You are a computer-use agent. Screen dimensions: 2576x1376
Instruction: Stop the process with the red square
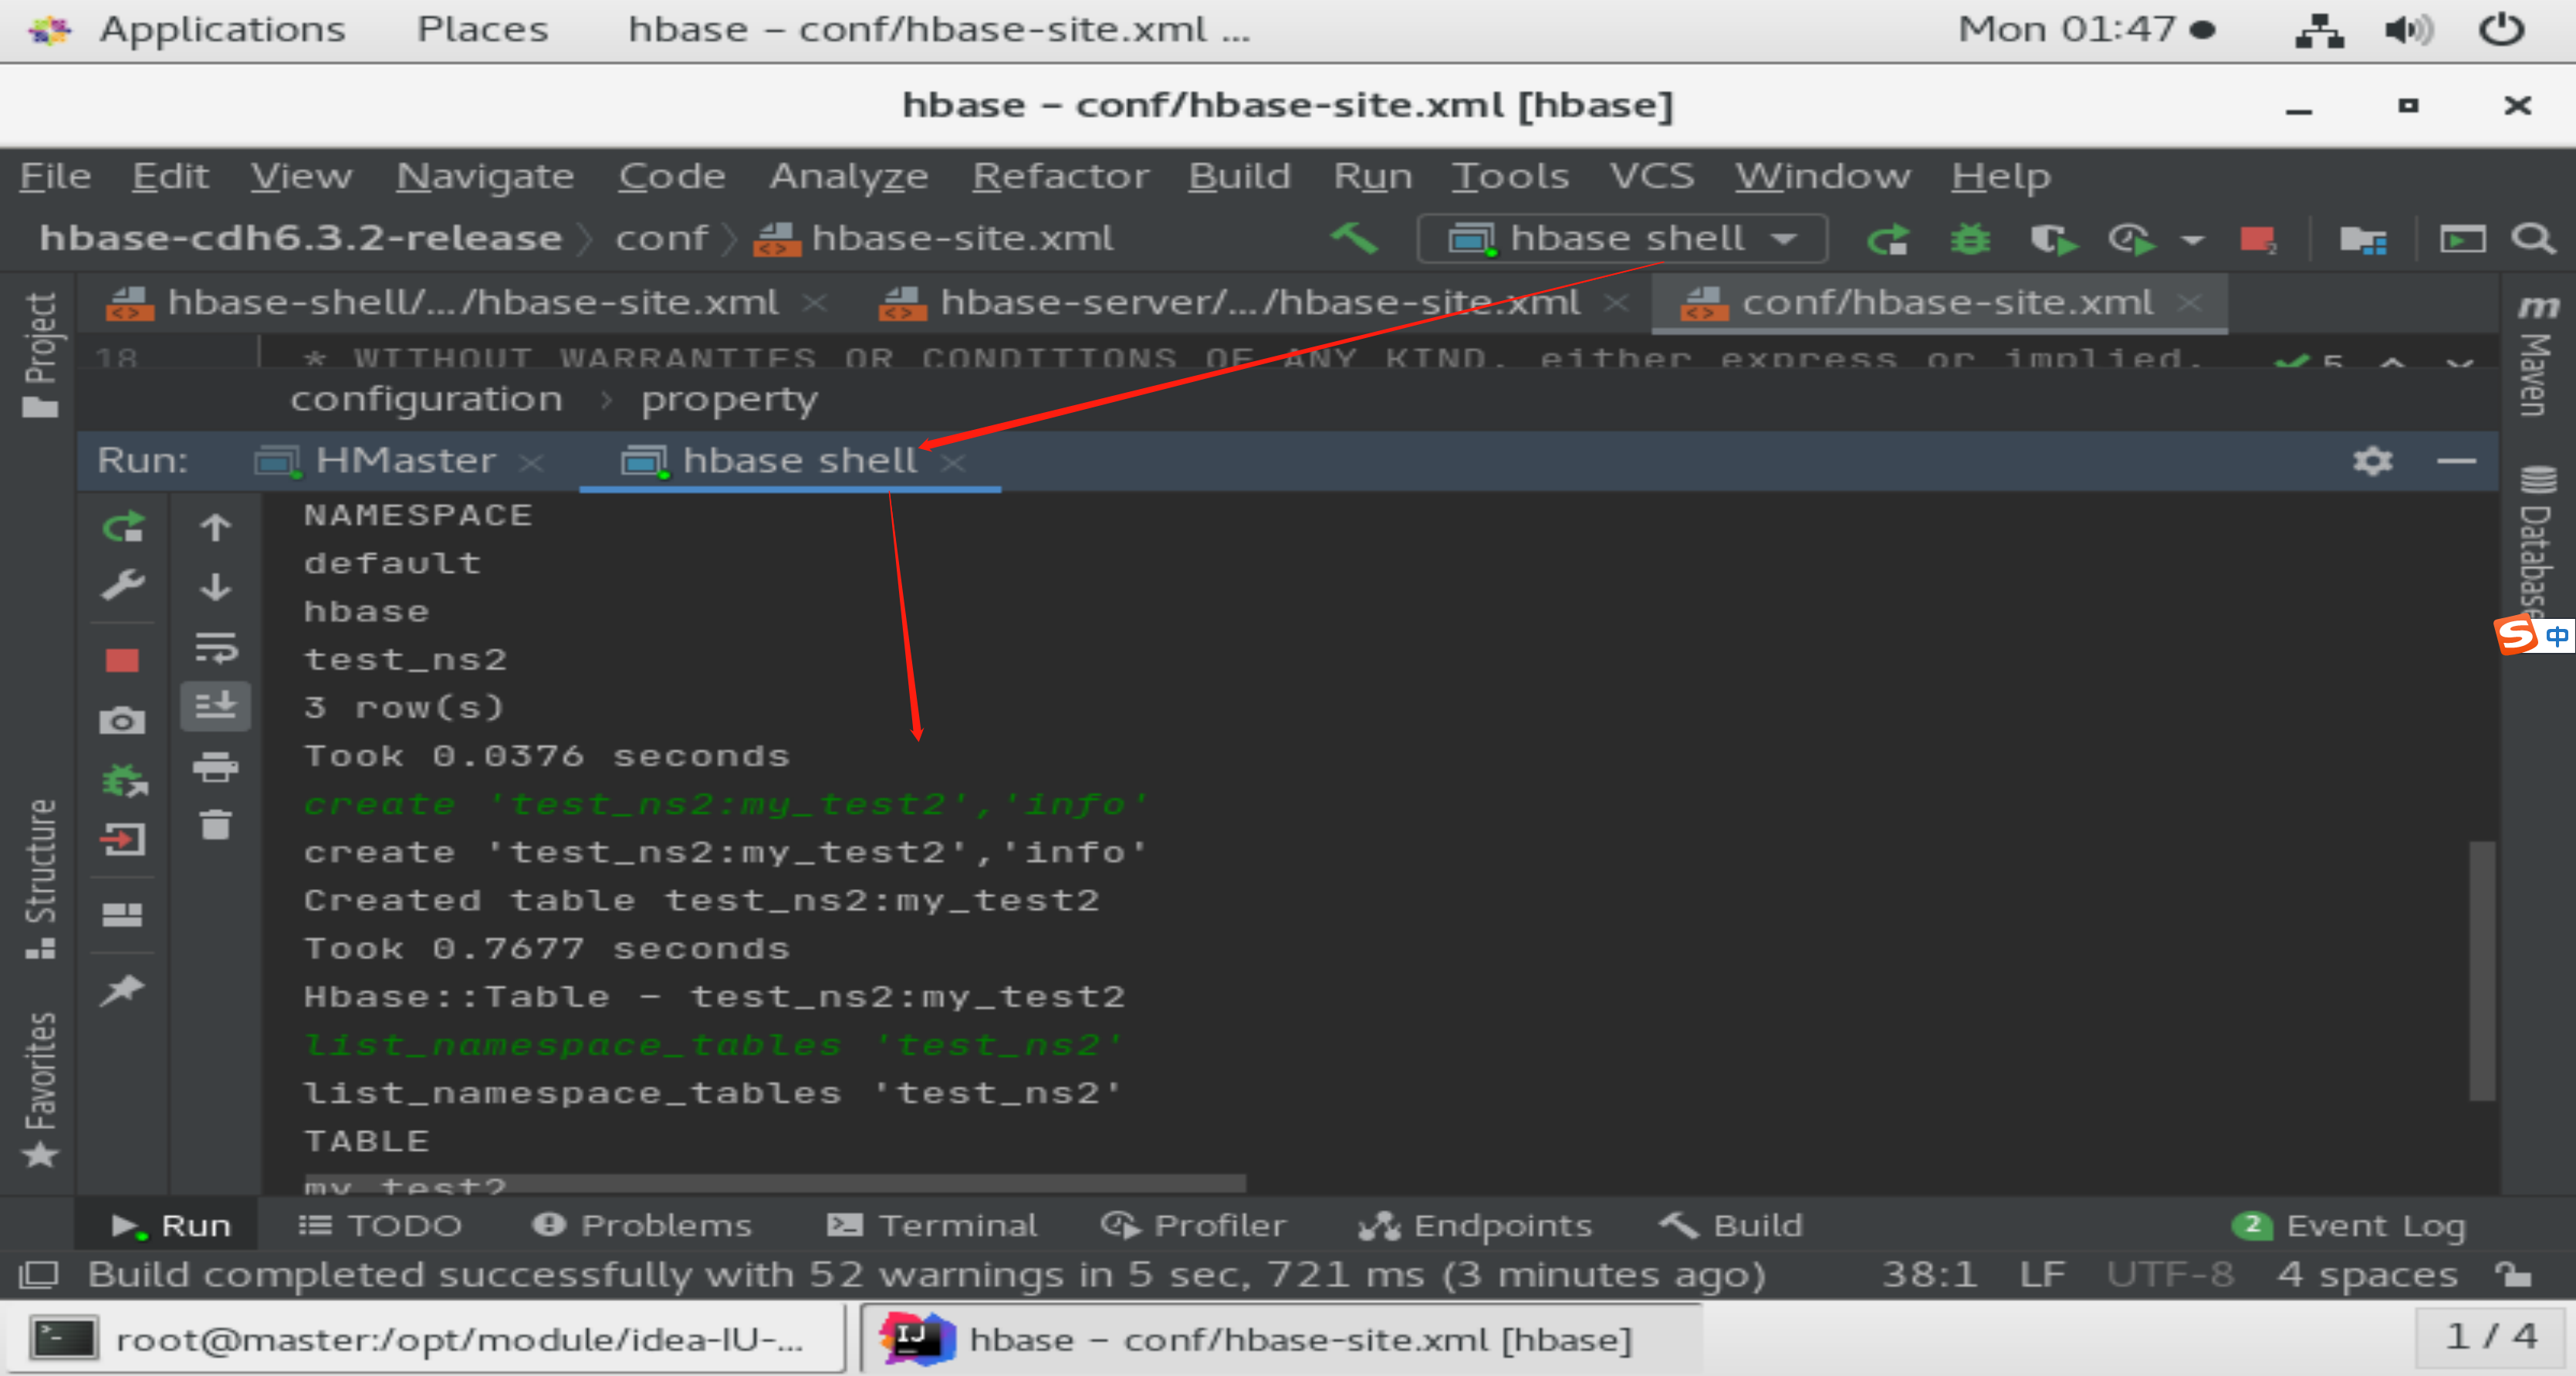(x=122, y=660)
